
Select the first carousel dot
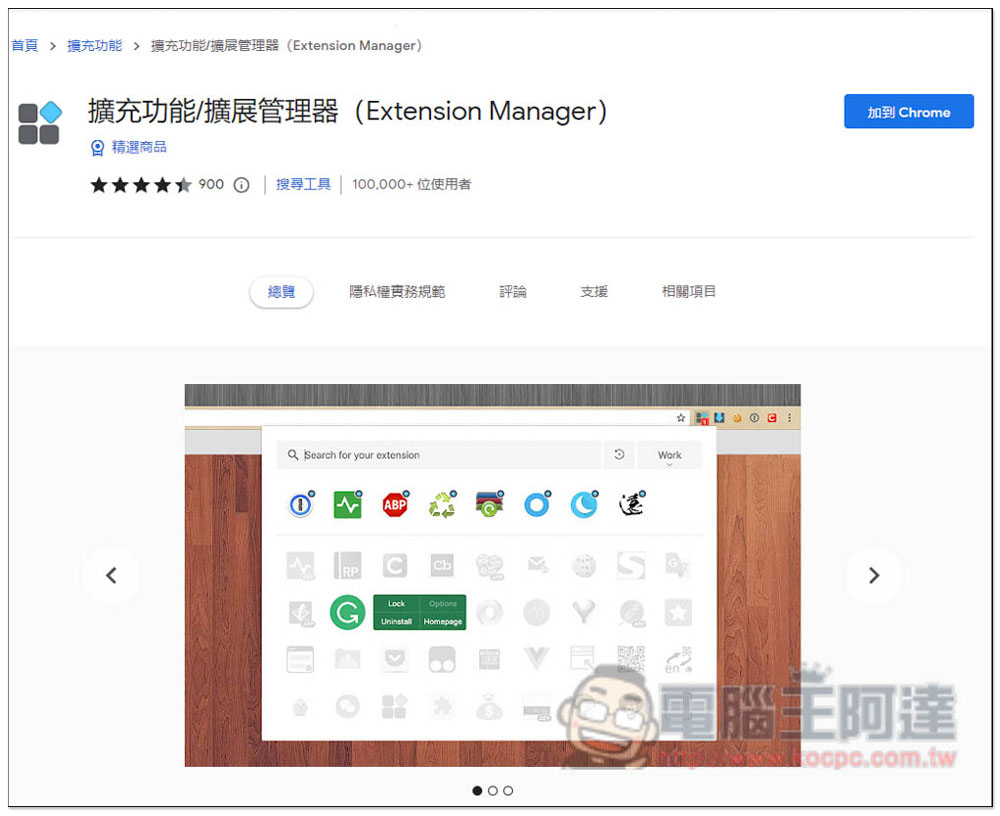pos(477,790)
